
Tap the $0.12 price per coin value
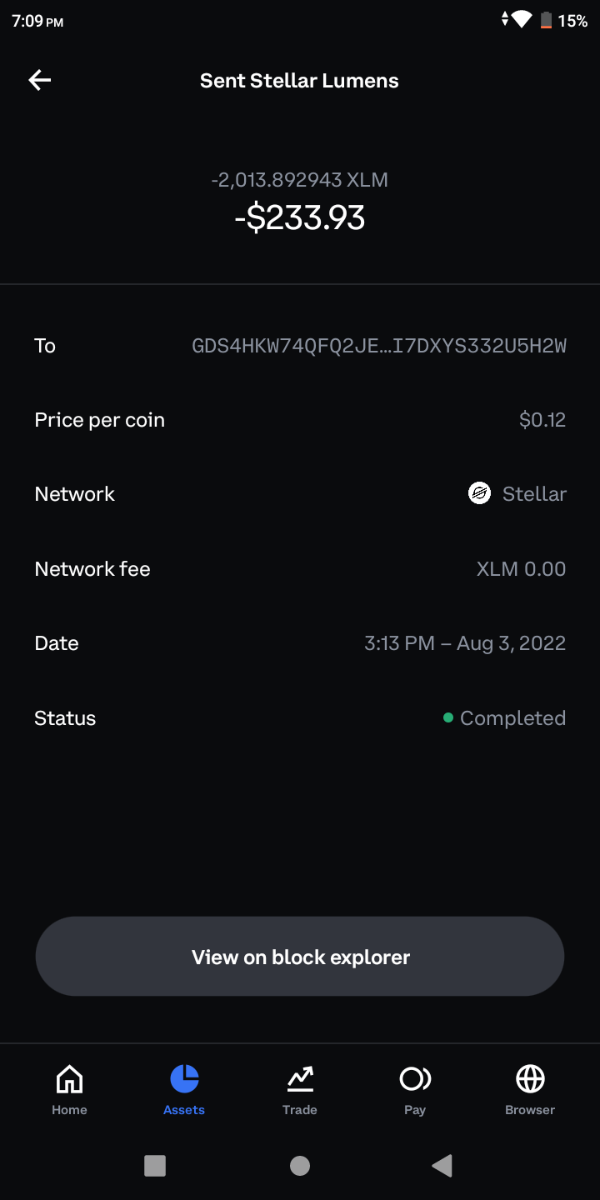point(542,420)
